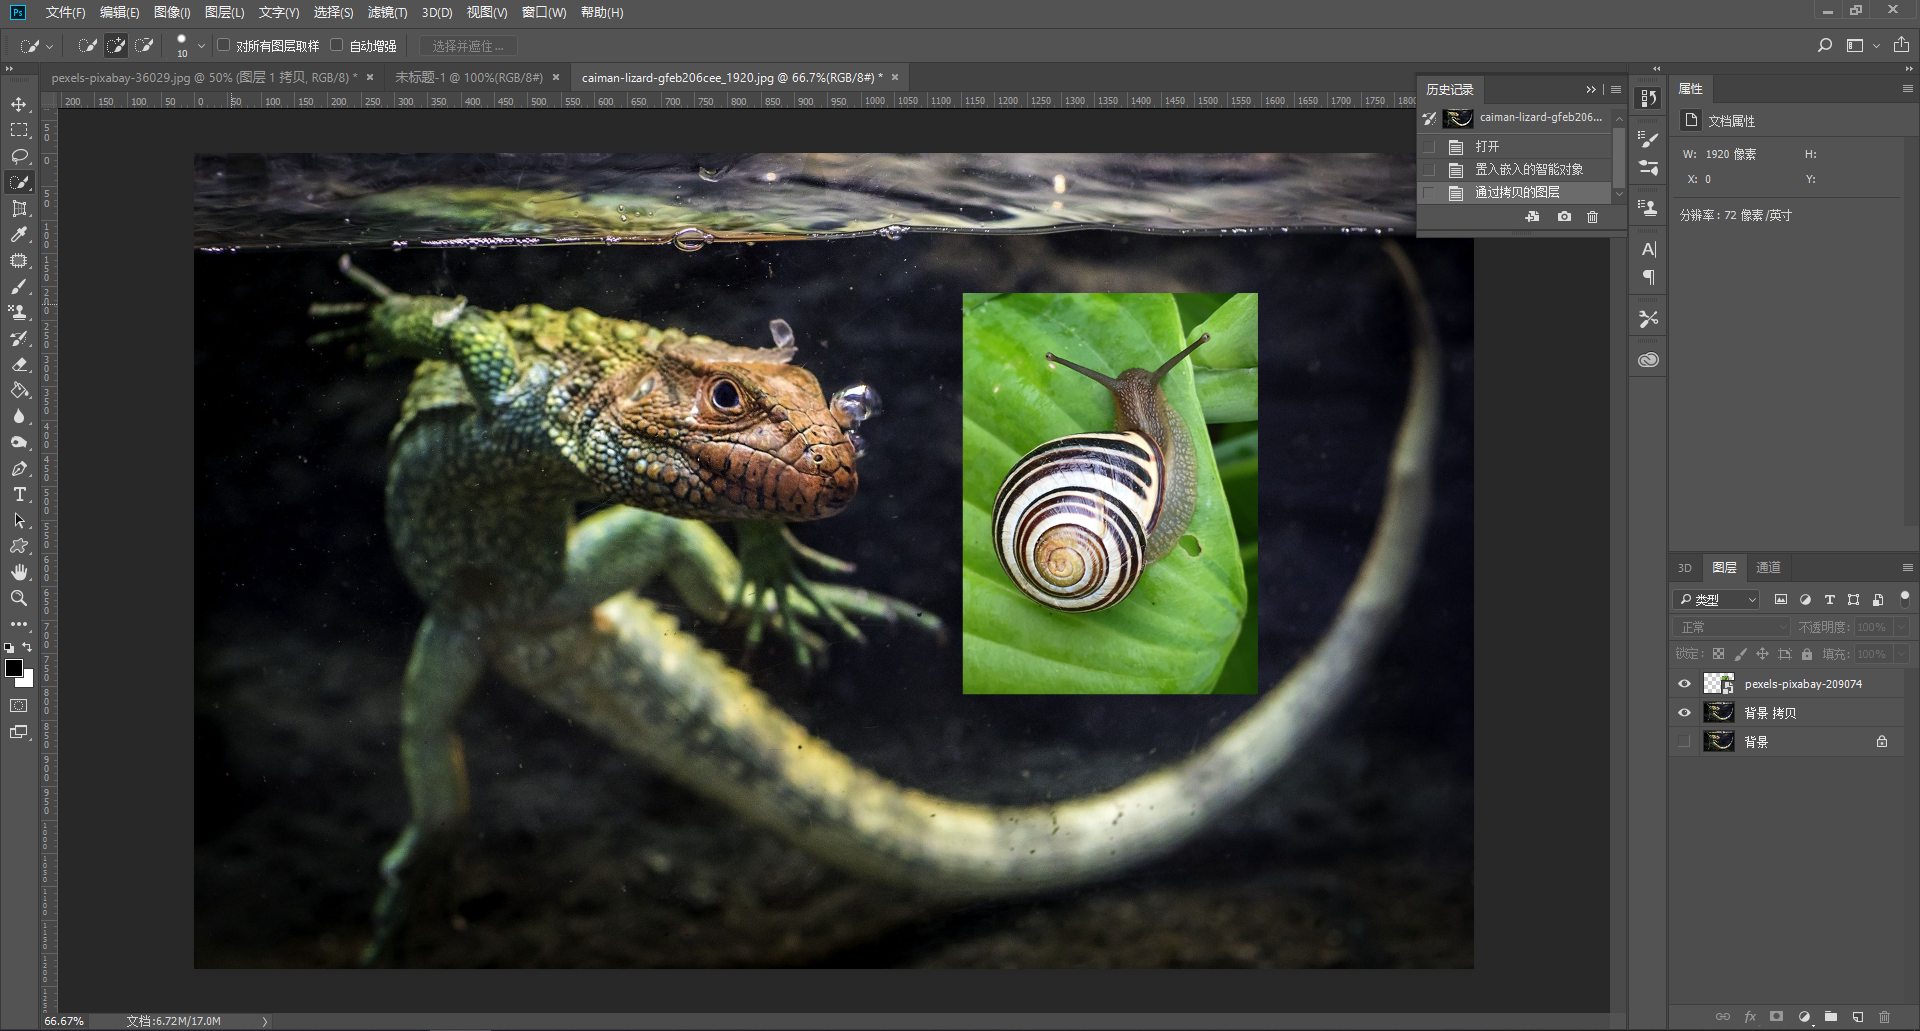Open the Character panel dock icon
This screenshot has height=1031, width=1920.
(x=1649, y=249)
